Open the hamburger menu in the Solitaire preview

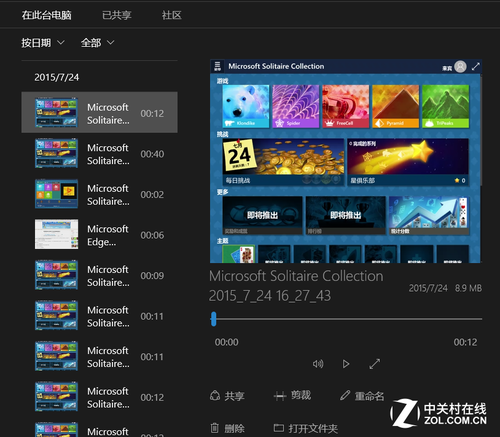[x=217, y=66]
